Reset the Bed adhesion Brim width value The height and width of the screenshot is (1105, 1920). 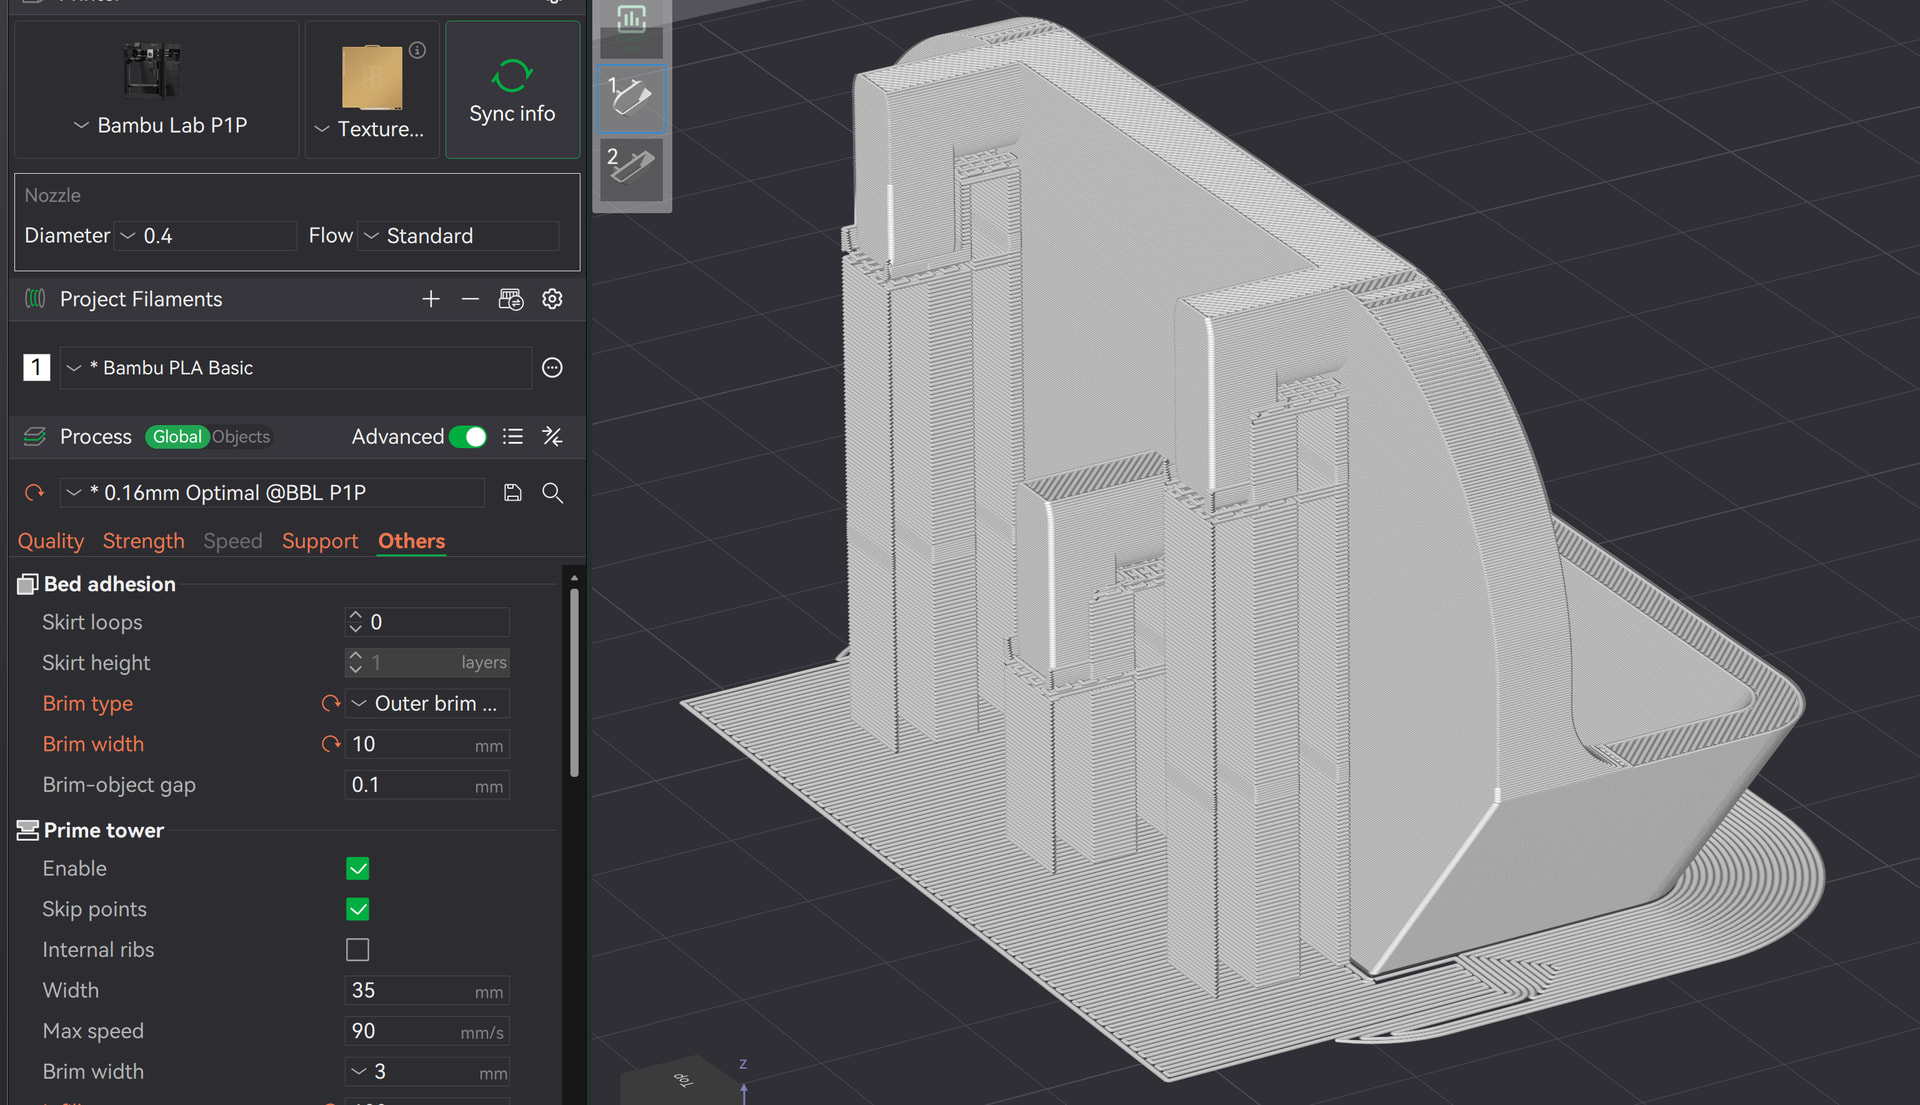coord(330,744)
